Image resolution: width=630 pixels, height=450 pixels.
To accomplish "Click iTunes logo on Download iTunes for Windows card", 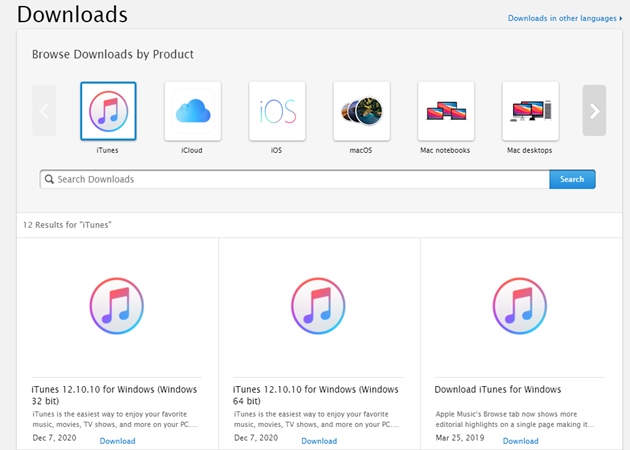I will click(x=520, y=306).
